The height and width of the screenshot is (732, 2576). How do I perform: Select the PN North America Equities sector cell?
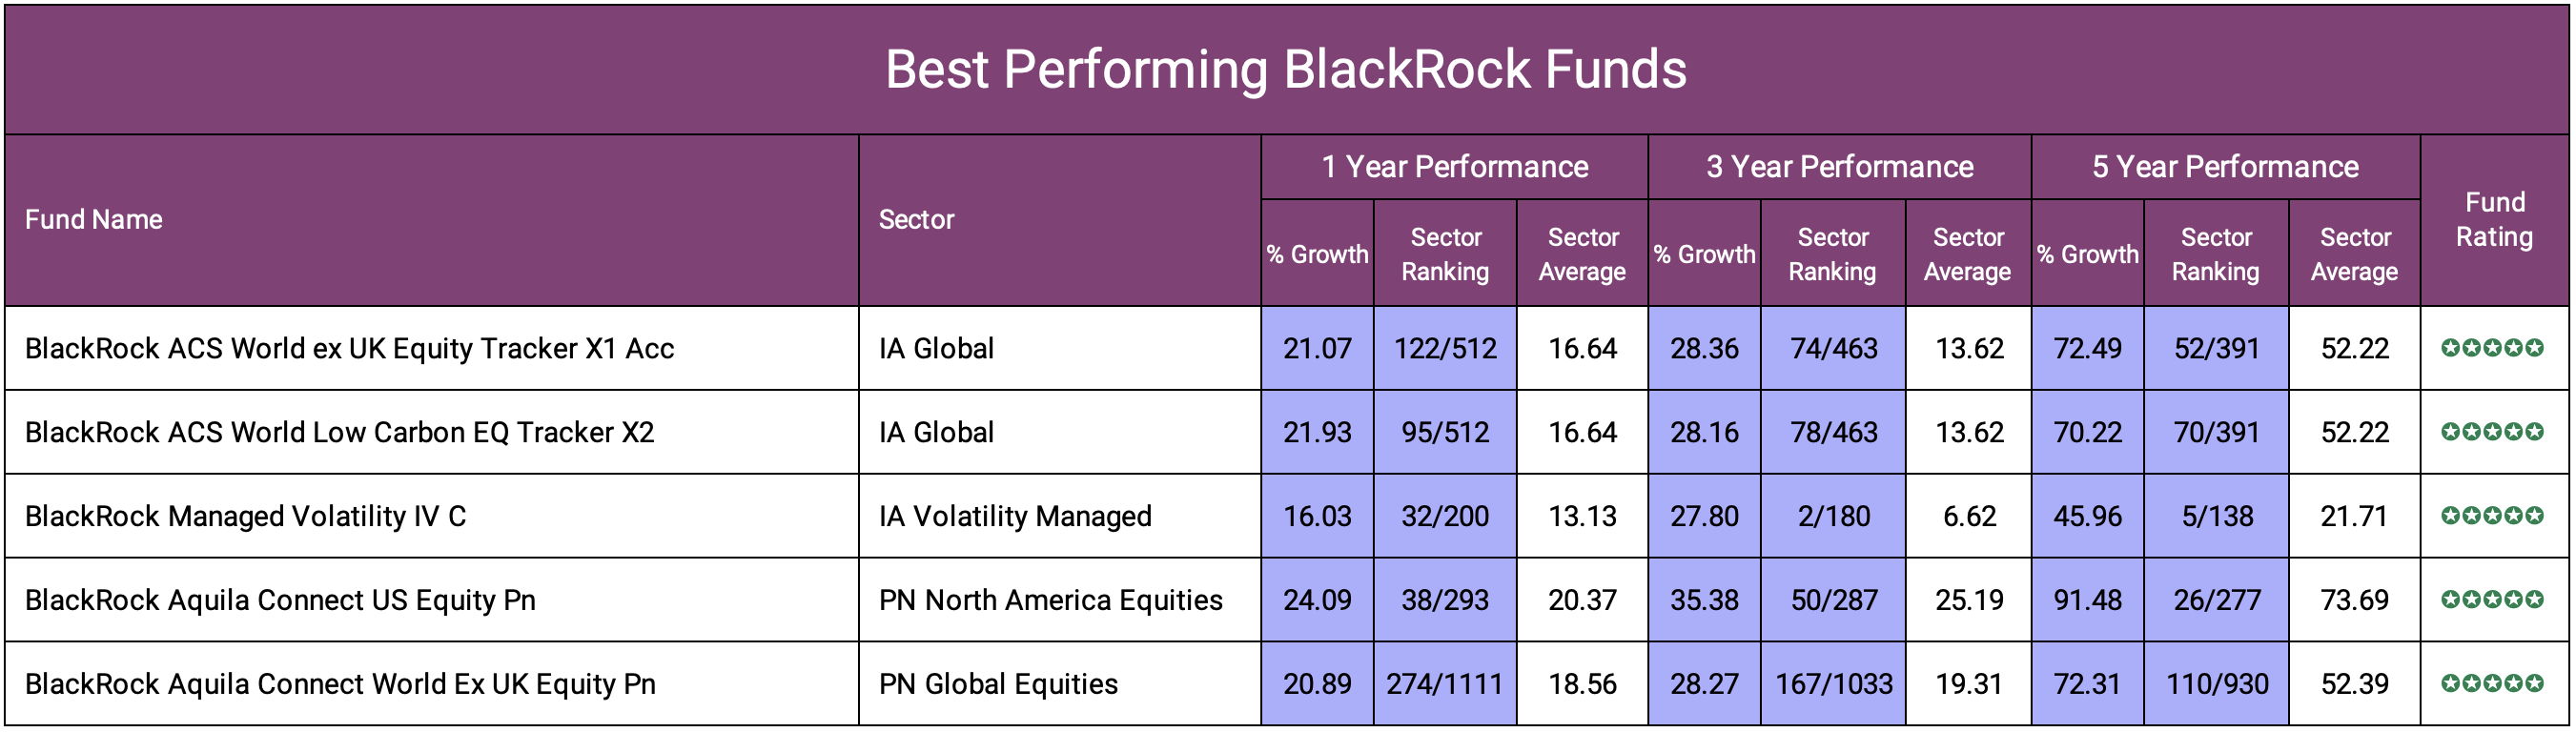pos(1050,600)
